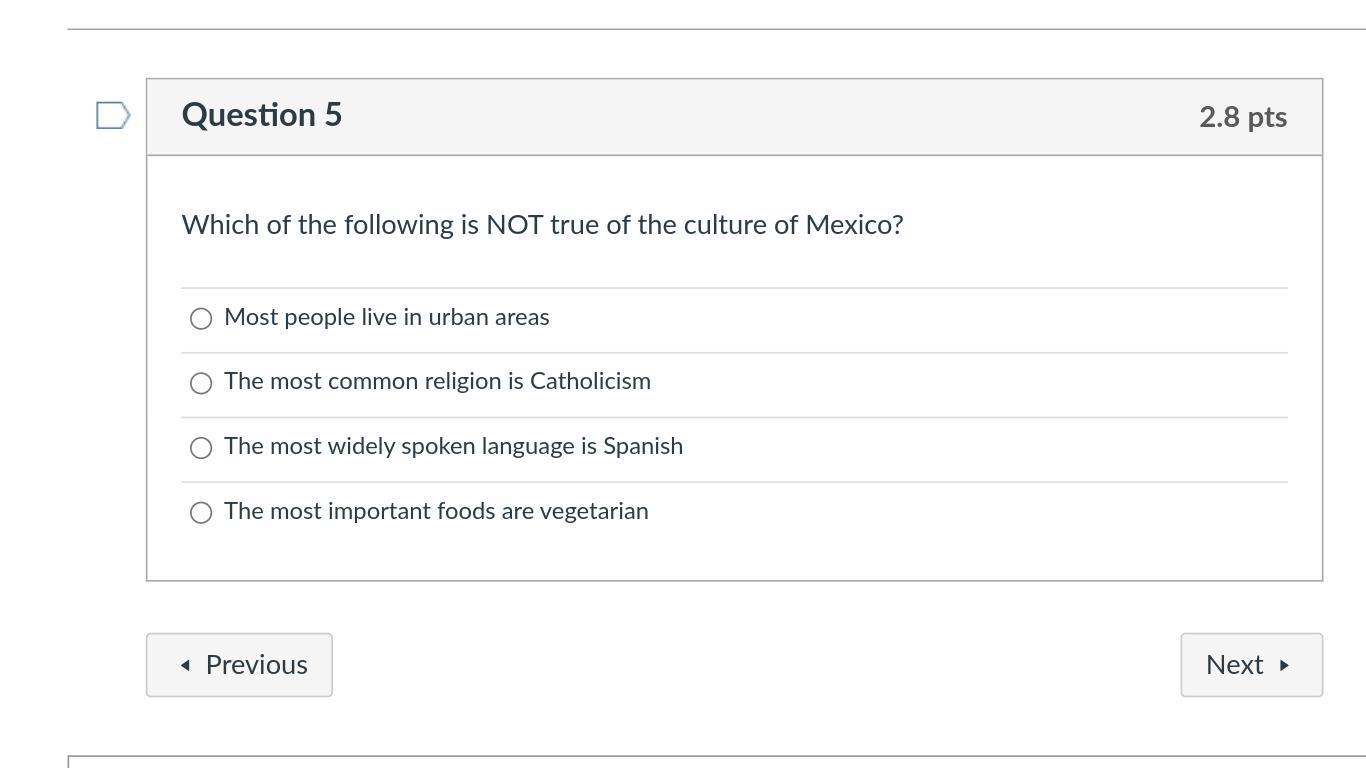Click the "Question 5" heading
Image resolution: width=1366 pixels, height=768 pixels.
(x=262, y=115)
